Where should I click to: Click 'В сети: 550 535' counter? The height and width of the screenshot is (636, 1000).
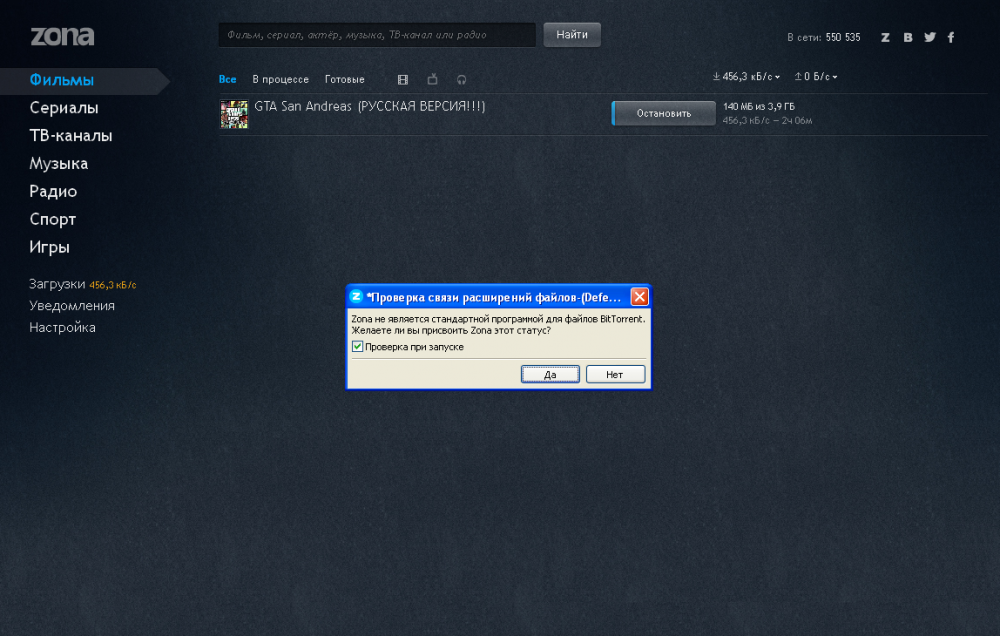coord(823,38)
